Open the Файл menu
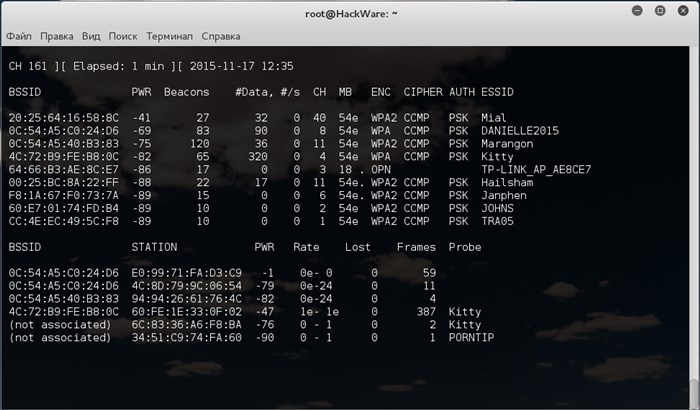The width and height of the screenshot is (700, 410). 19,36
